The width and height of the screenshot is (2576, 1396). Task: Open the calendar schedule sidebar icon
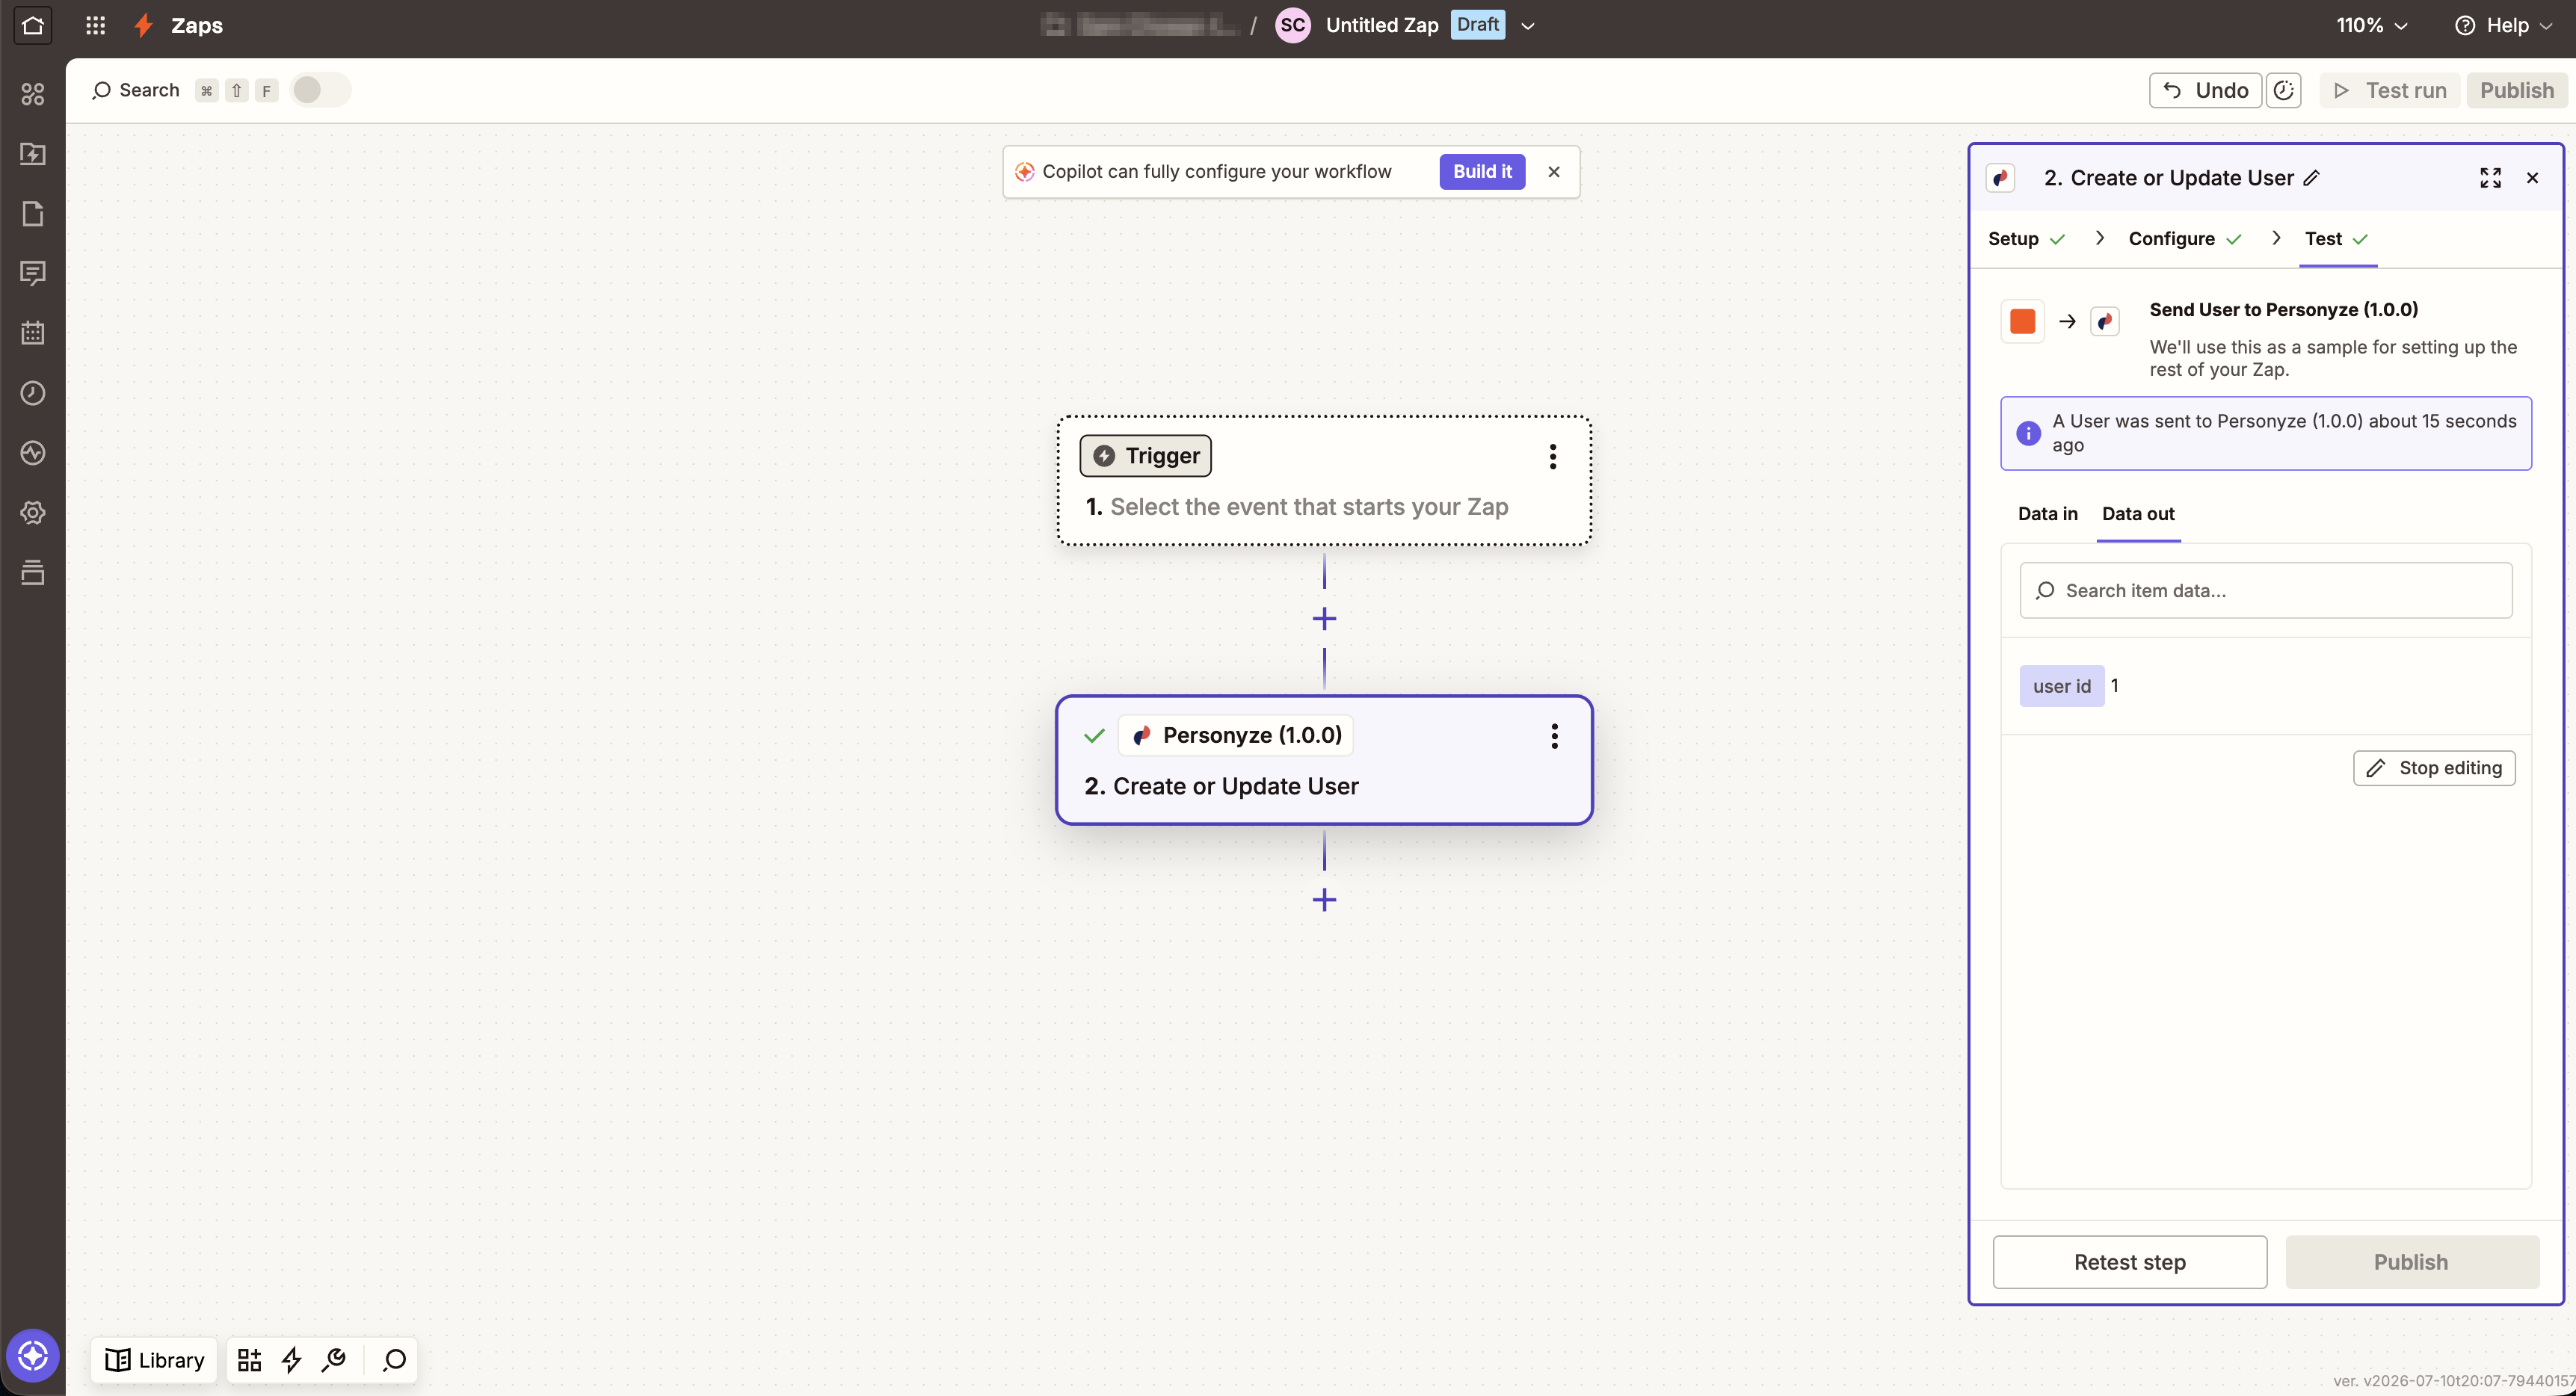pyautogui.click(x=32, y=333)
